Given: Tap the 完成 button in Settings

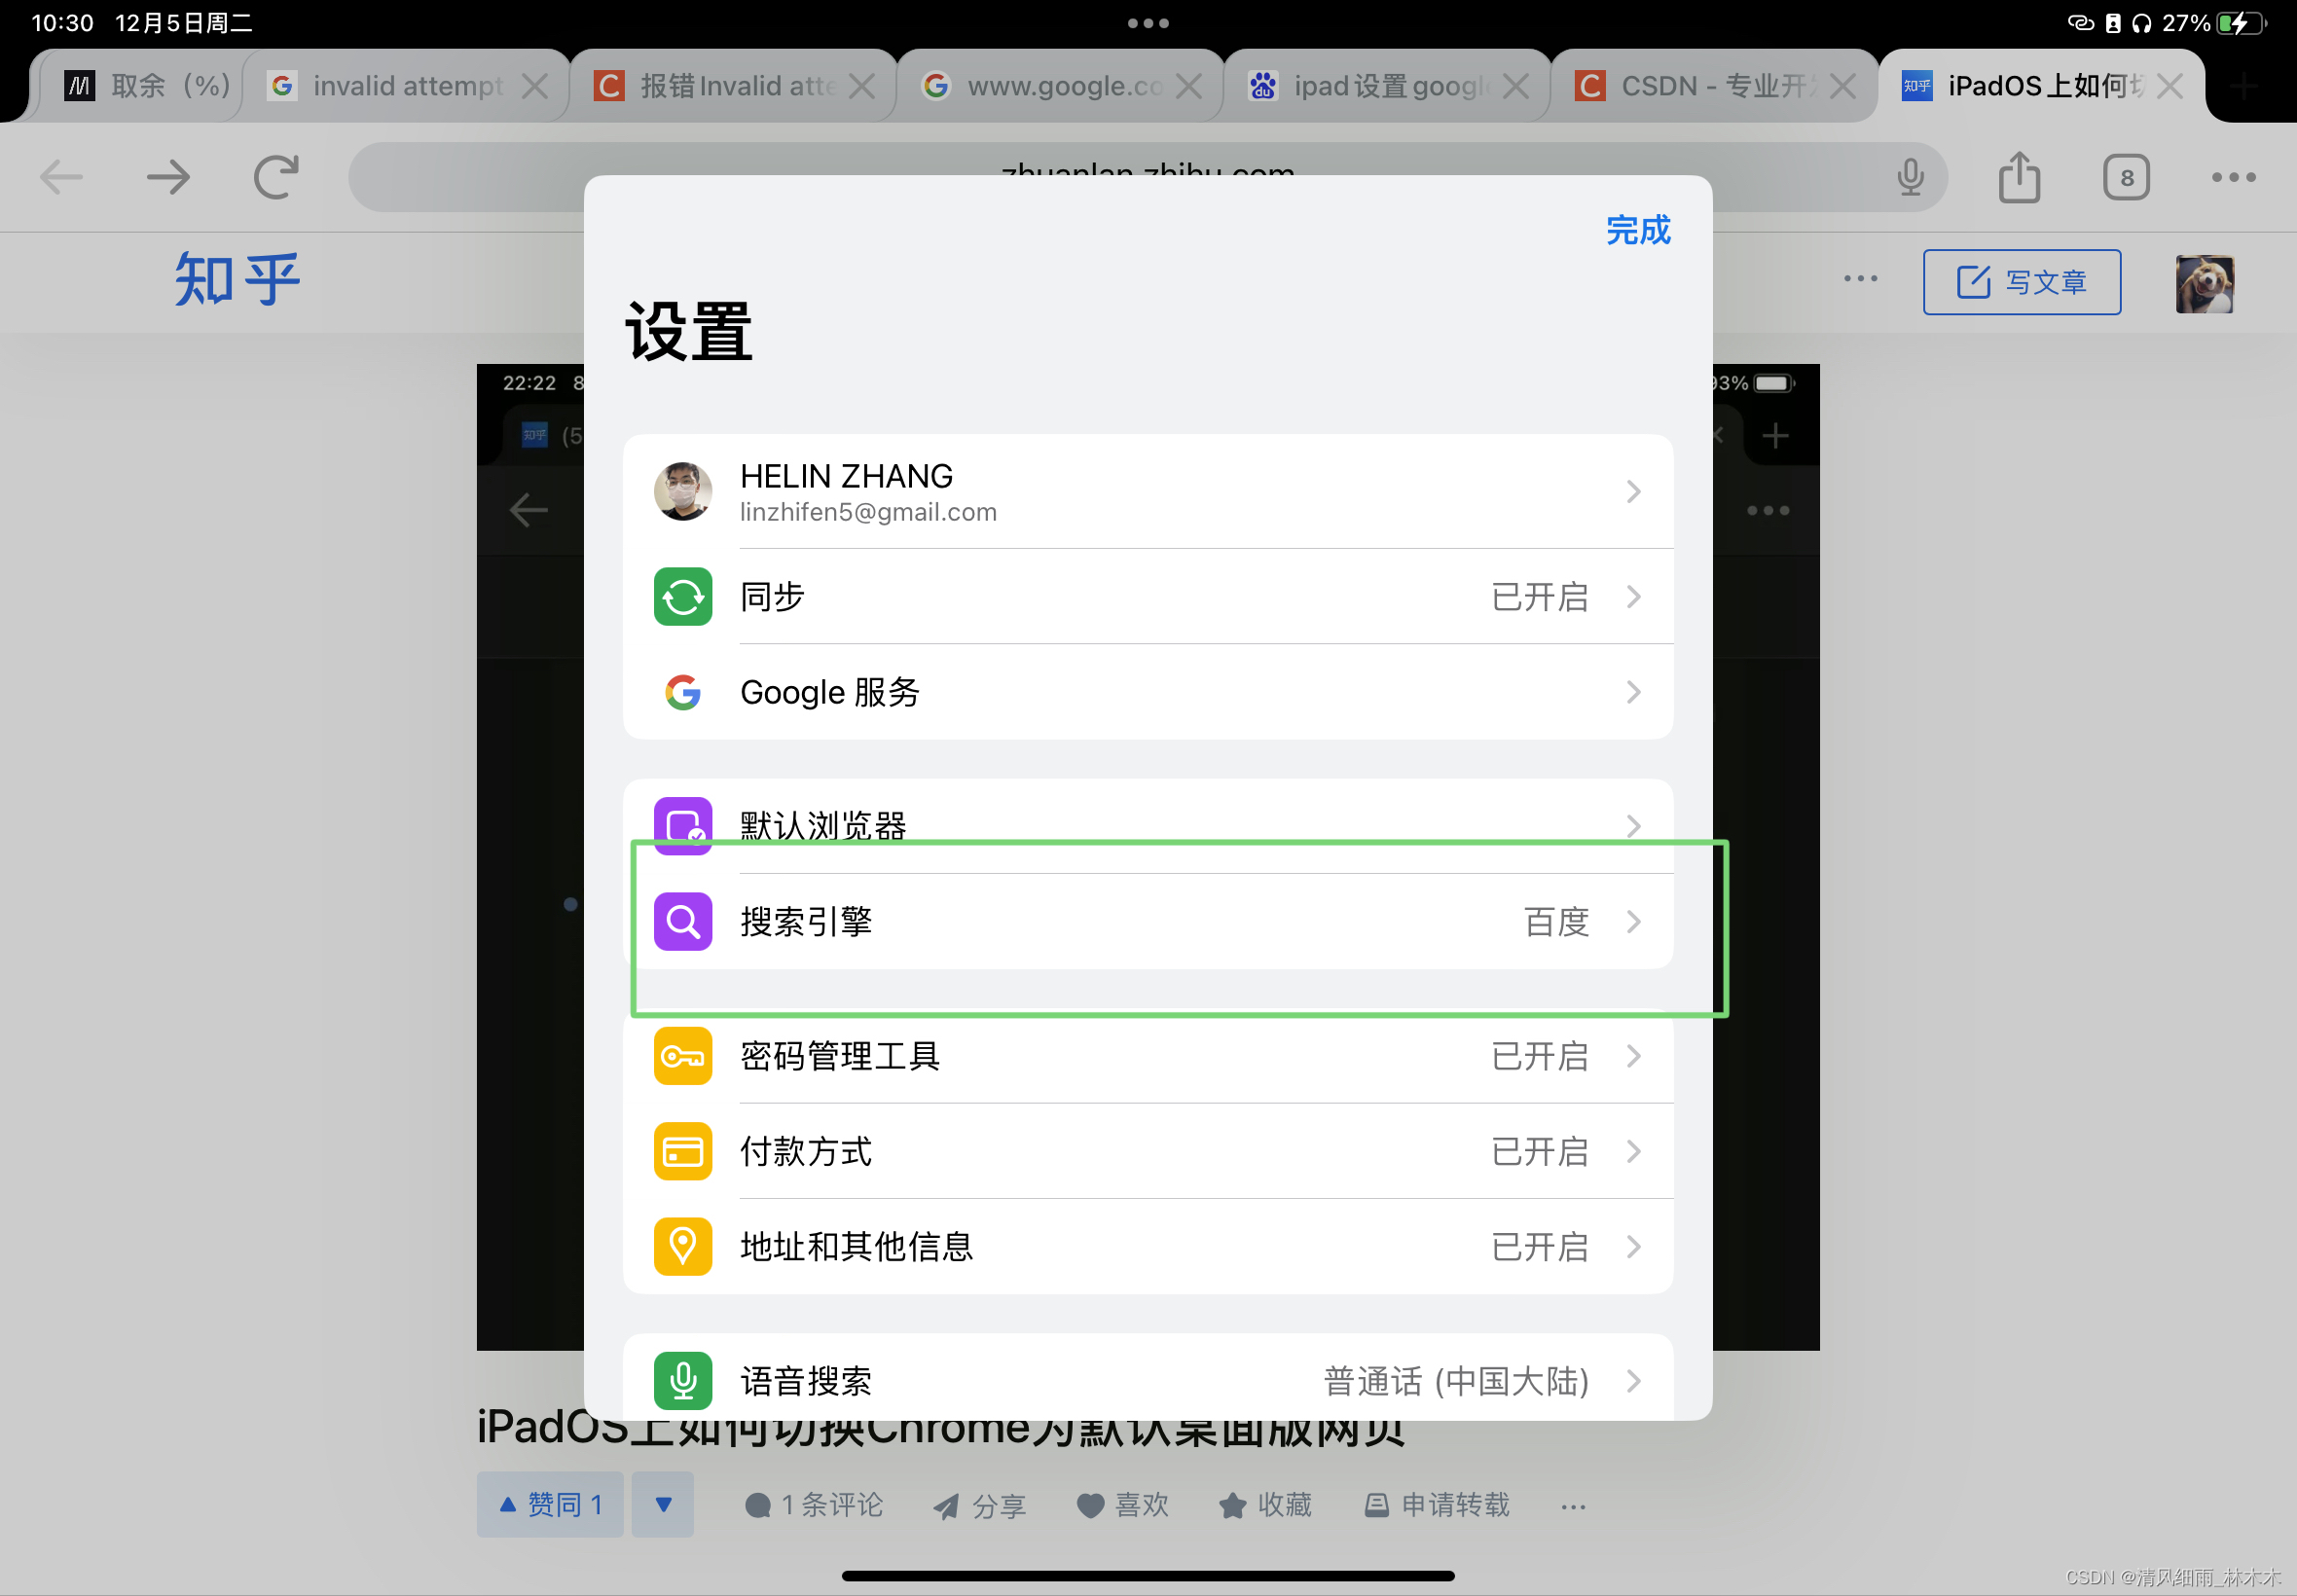Looking at the screenshot, I should pos(1637,230).
